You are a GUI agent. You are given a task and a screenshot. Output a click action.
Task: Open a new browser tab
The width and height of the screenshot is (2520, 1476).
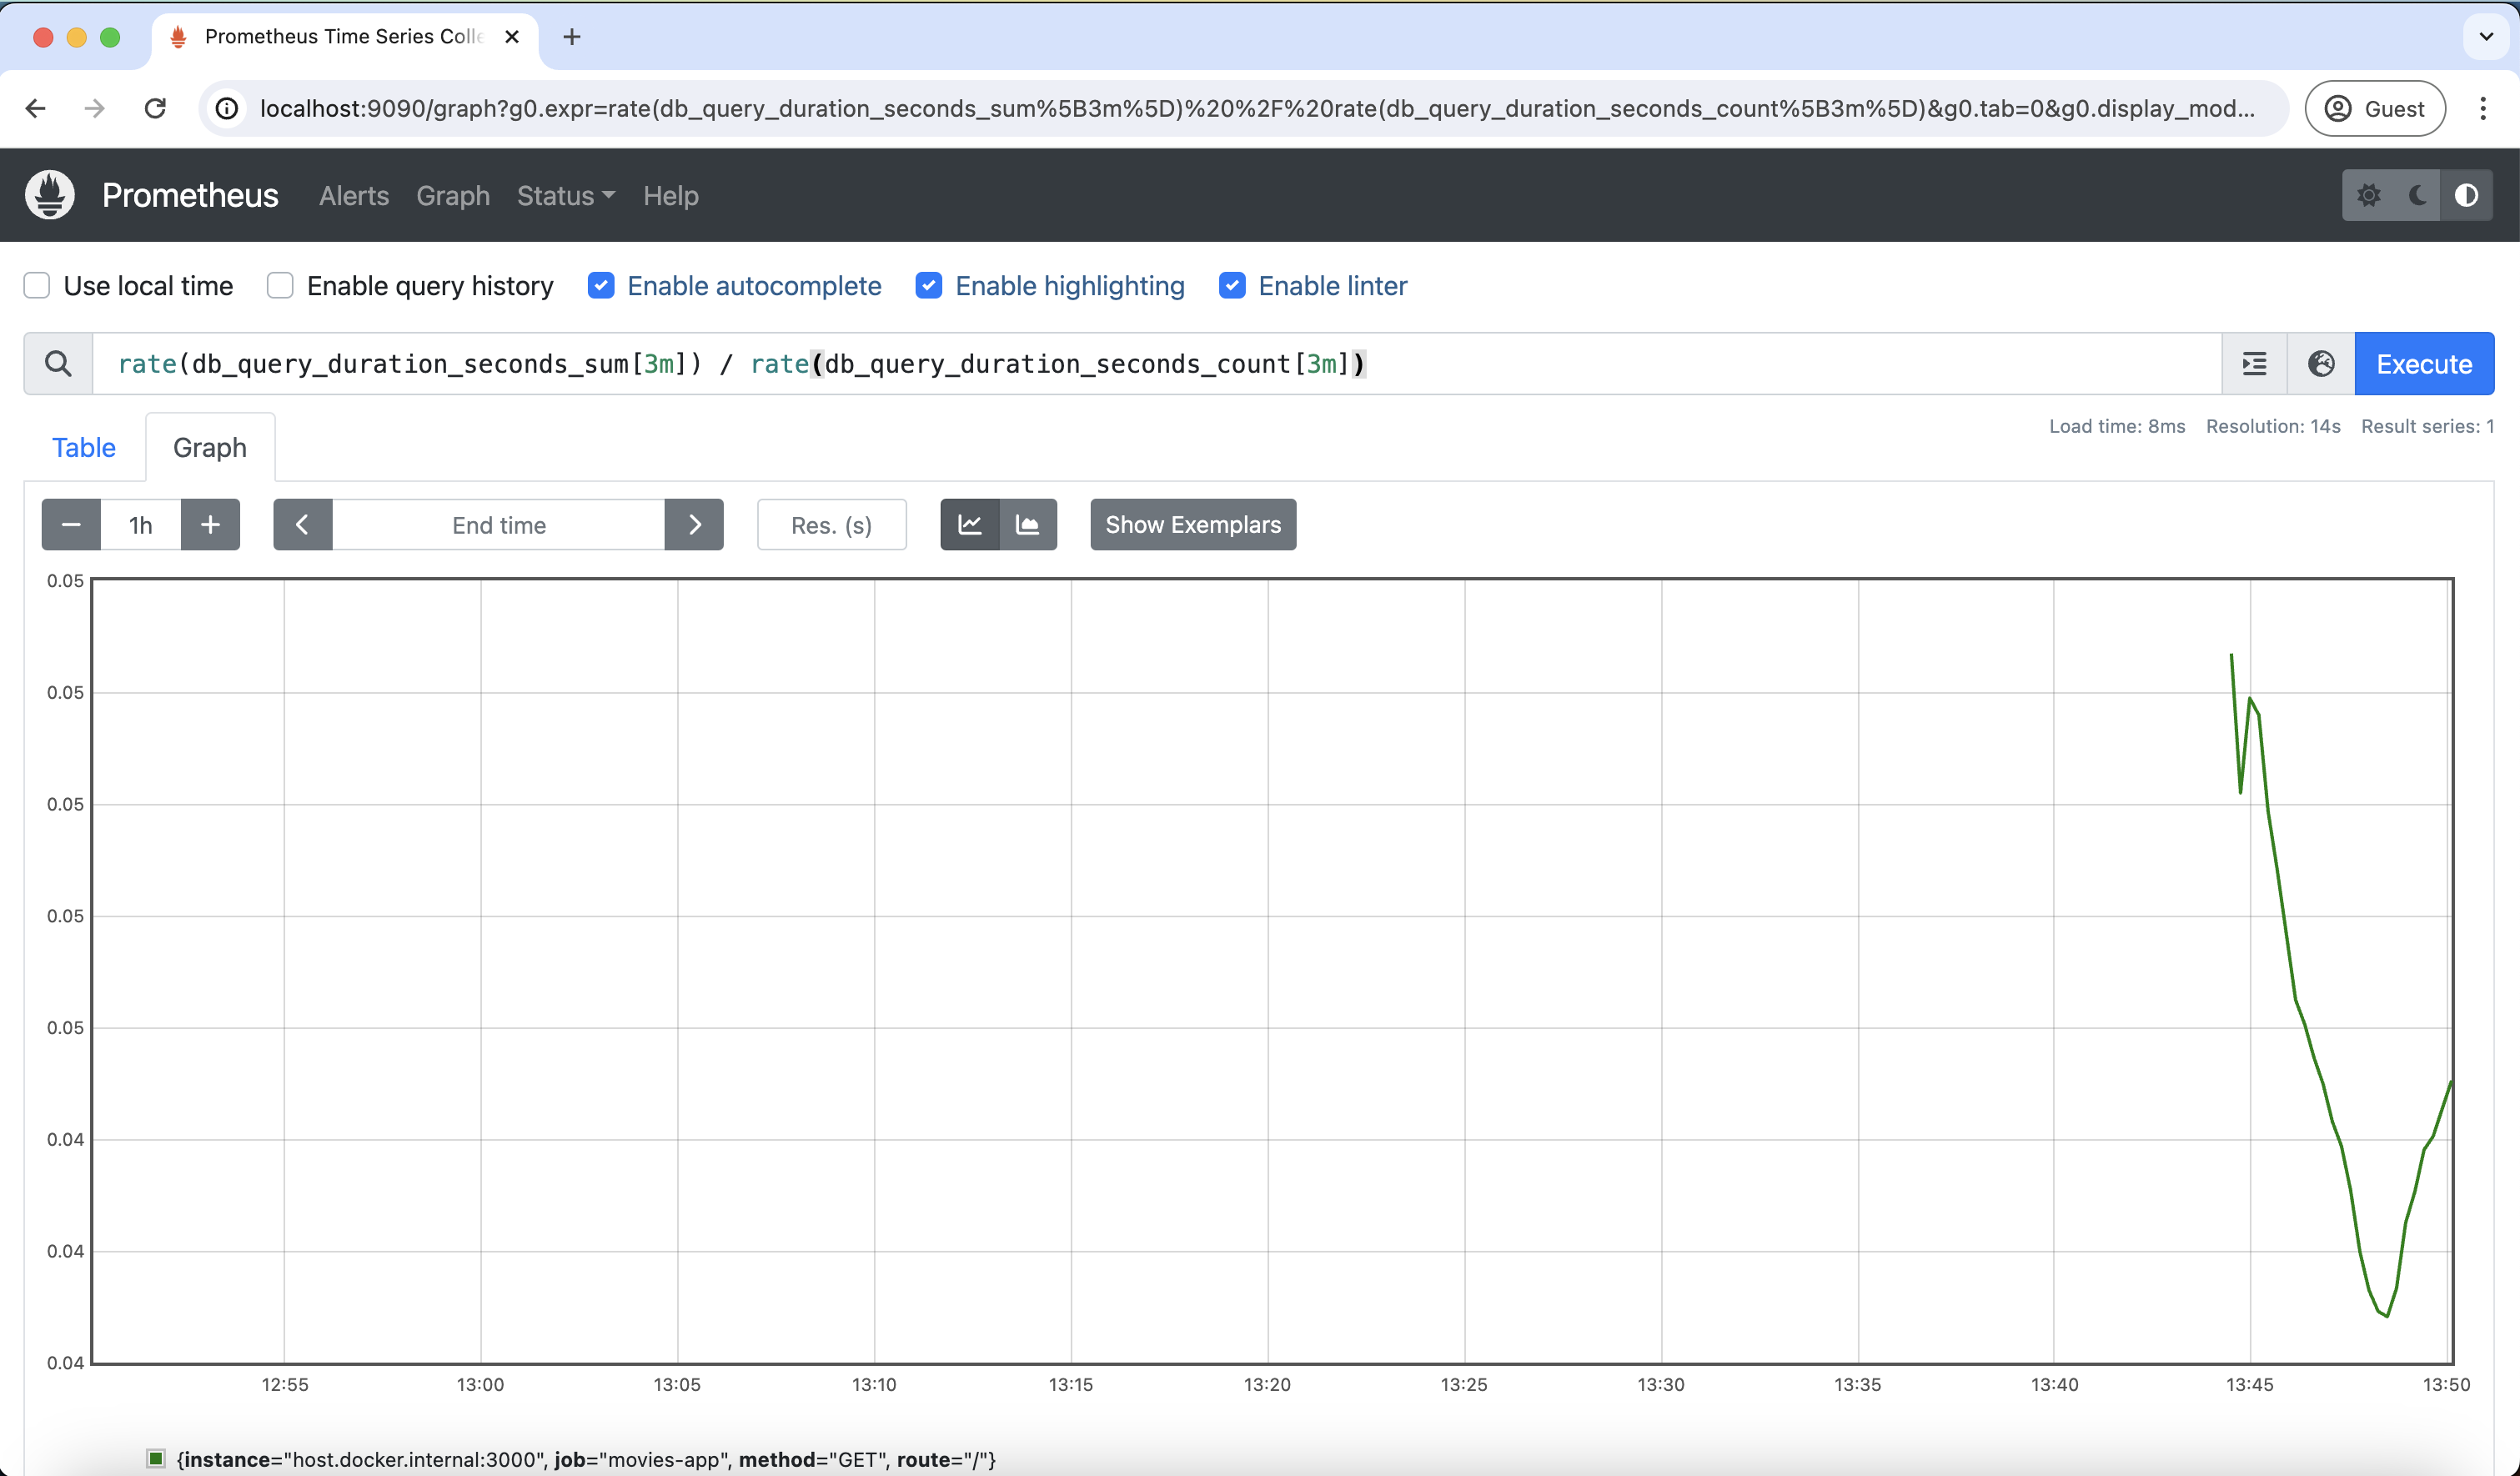572,37
